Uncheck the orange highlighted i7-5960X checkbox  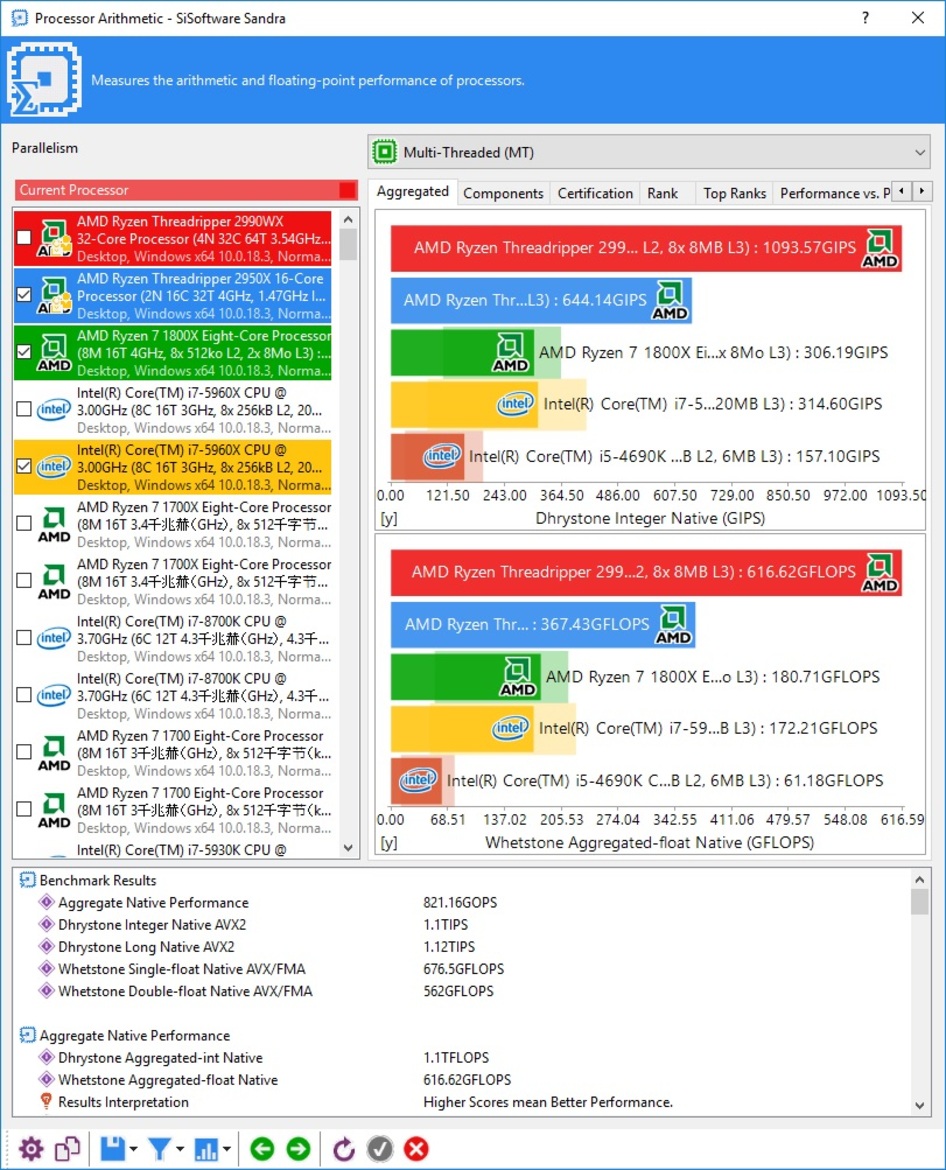click(24, 466)
